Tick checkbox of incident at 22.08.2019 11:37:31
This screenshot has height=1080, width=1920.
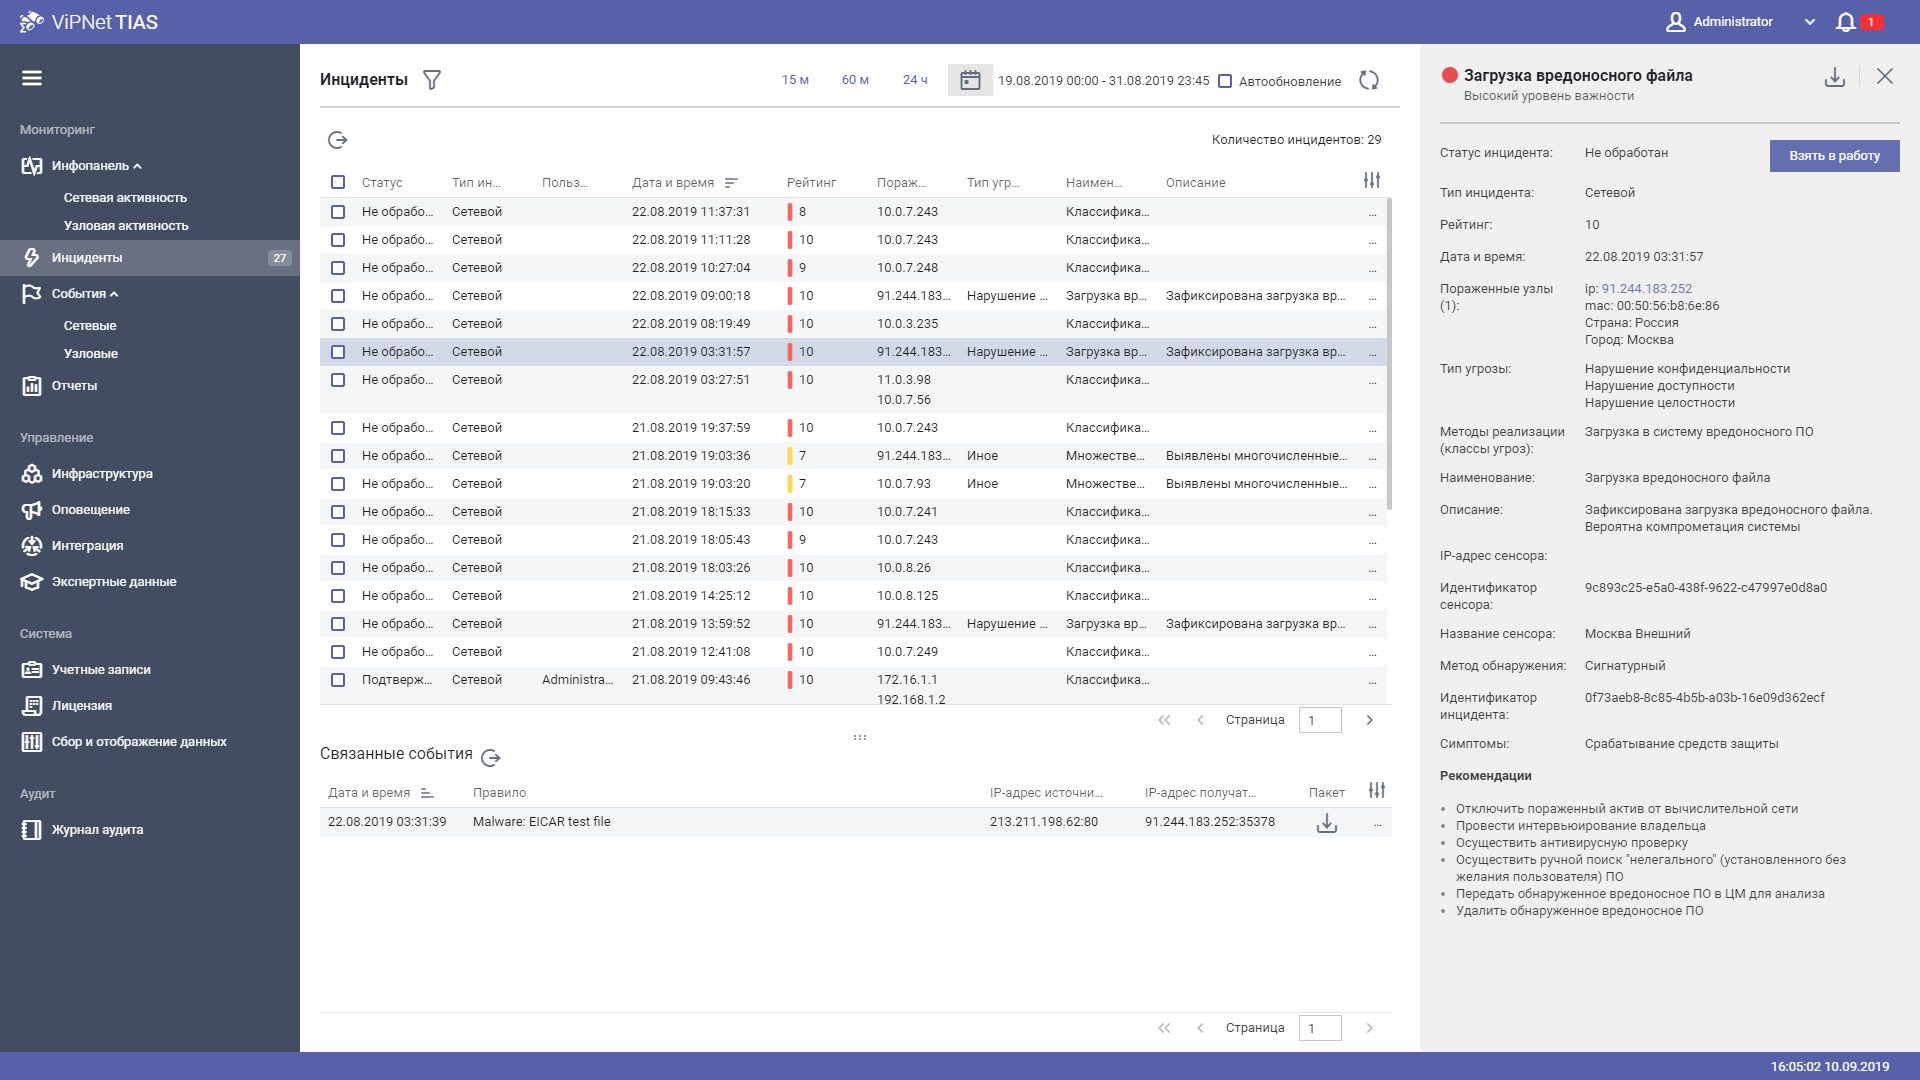(338, 212)
